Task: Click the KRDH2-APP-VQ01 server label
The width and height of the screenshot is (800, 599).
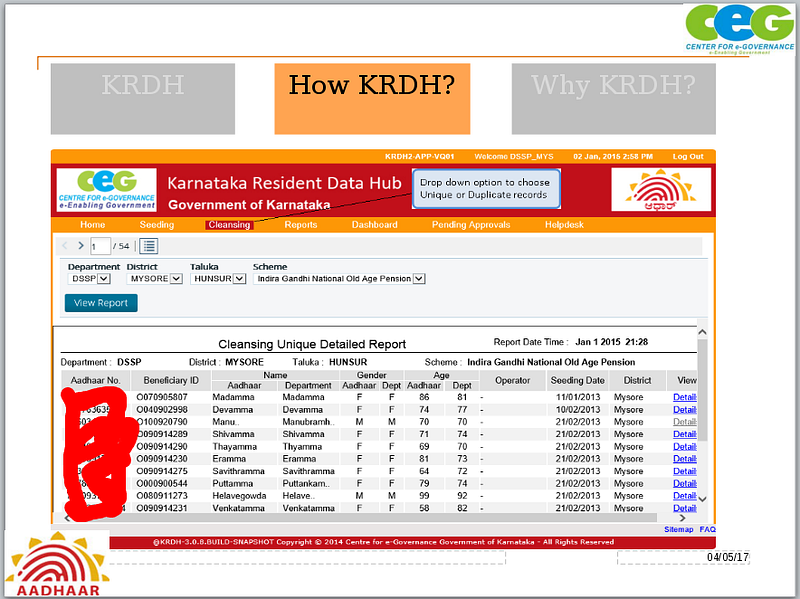Action: pos(419,156)
